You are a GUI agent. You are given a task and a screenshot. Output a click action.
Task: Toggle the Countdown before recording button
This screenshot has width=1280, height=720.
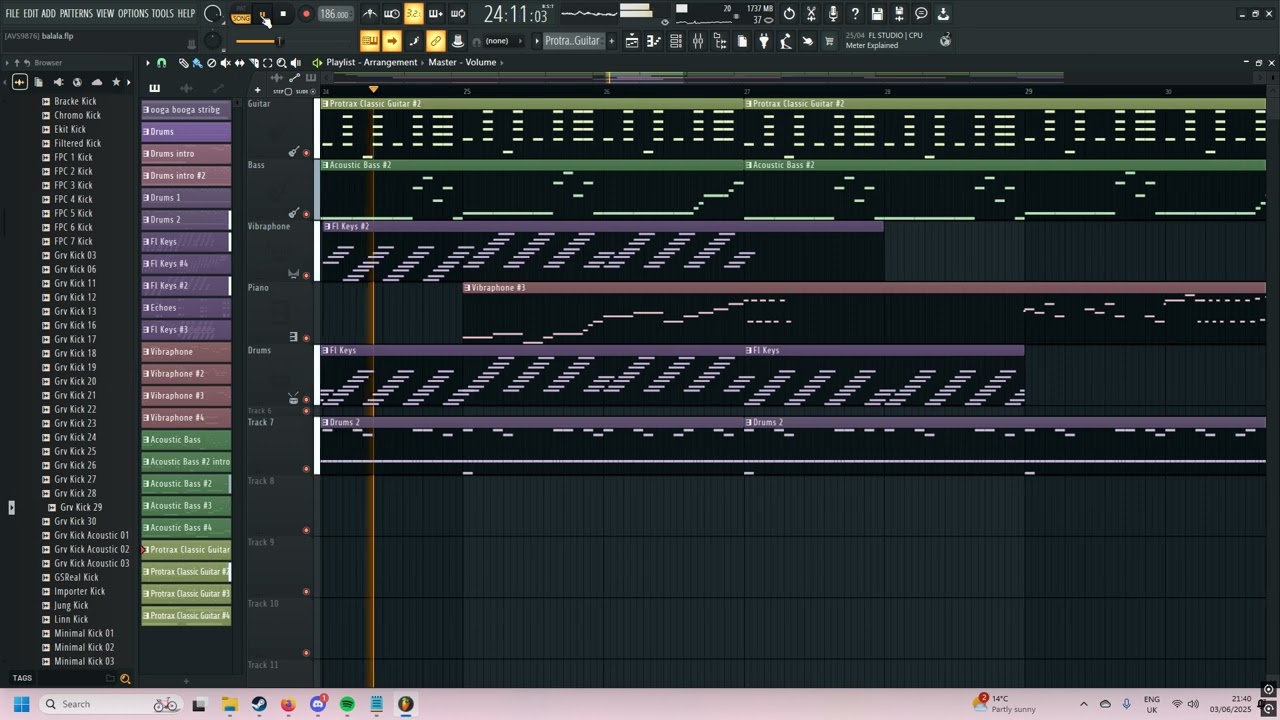(413, 14)
